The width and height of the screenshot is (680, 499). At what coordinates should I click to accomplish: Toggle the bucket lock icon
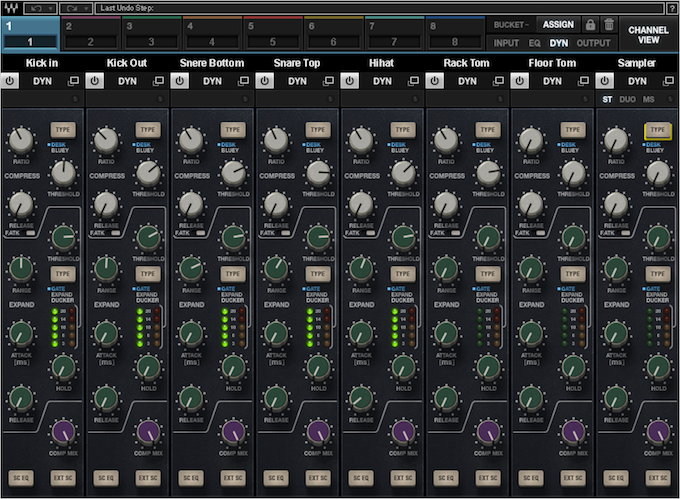pyautogui.click(x=590, y=25)
